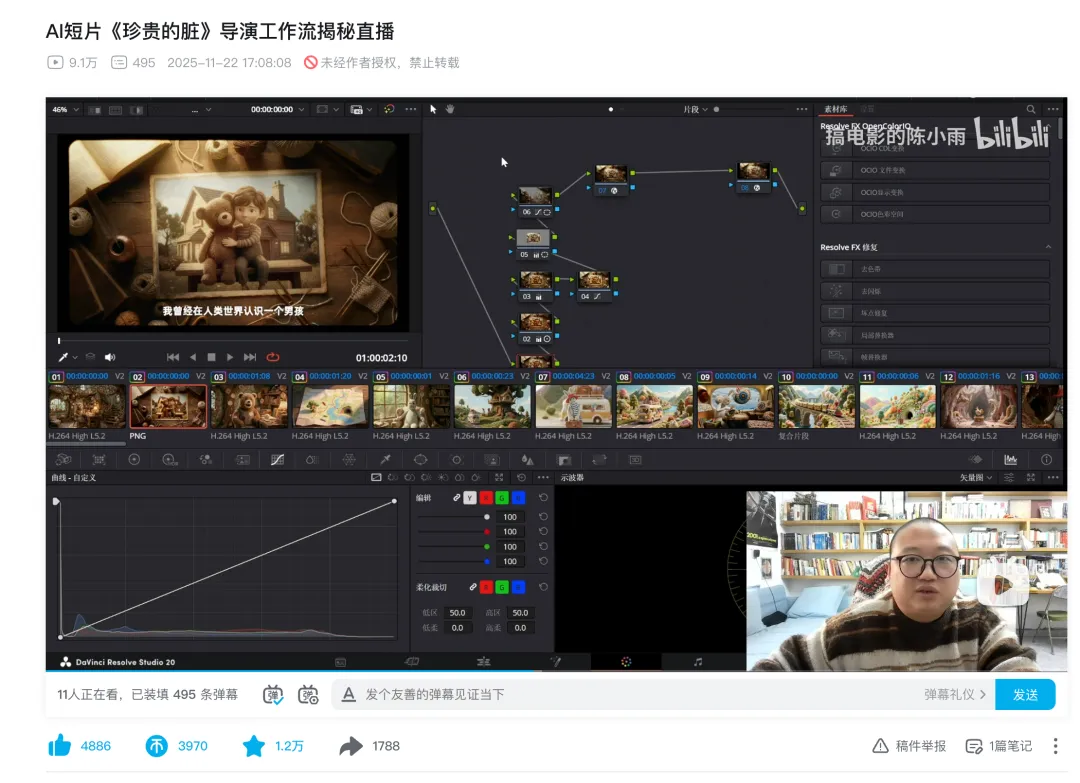Reset the 柔化裁切 soft clip section
Image resolution: width=1080 pixels, height=783 pixels.
coord(543,587)
